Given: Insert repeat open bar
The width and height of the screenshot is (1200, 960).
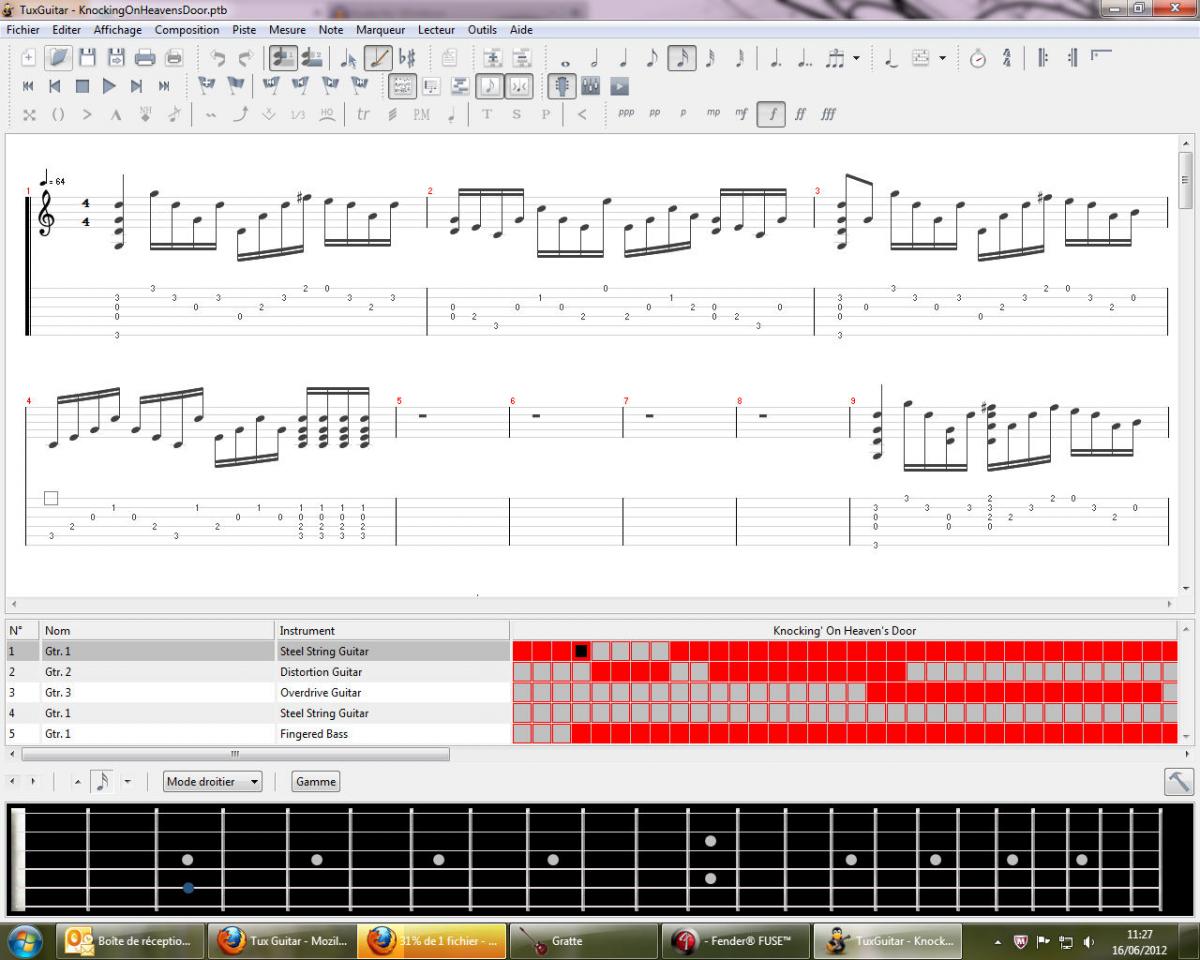Looking at the screenshot, I should (1043, 58).
